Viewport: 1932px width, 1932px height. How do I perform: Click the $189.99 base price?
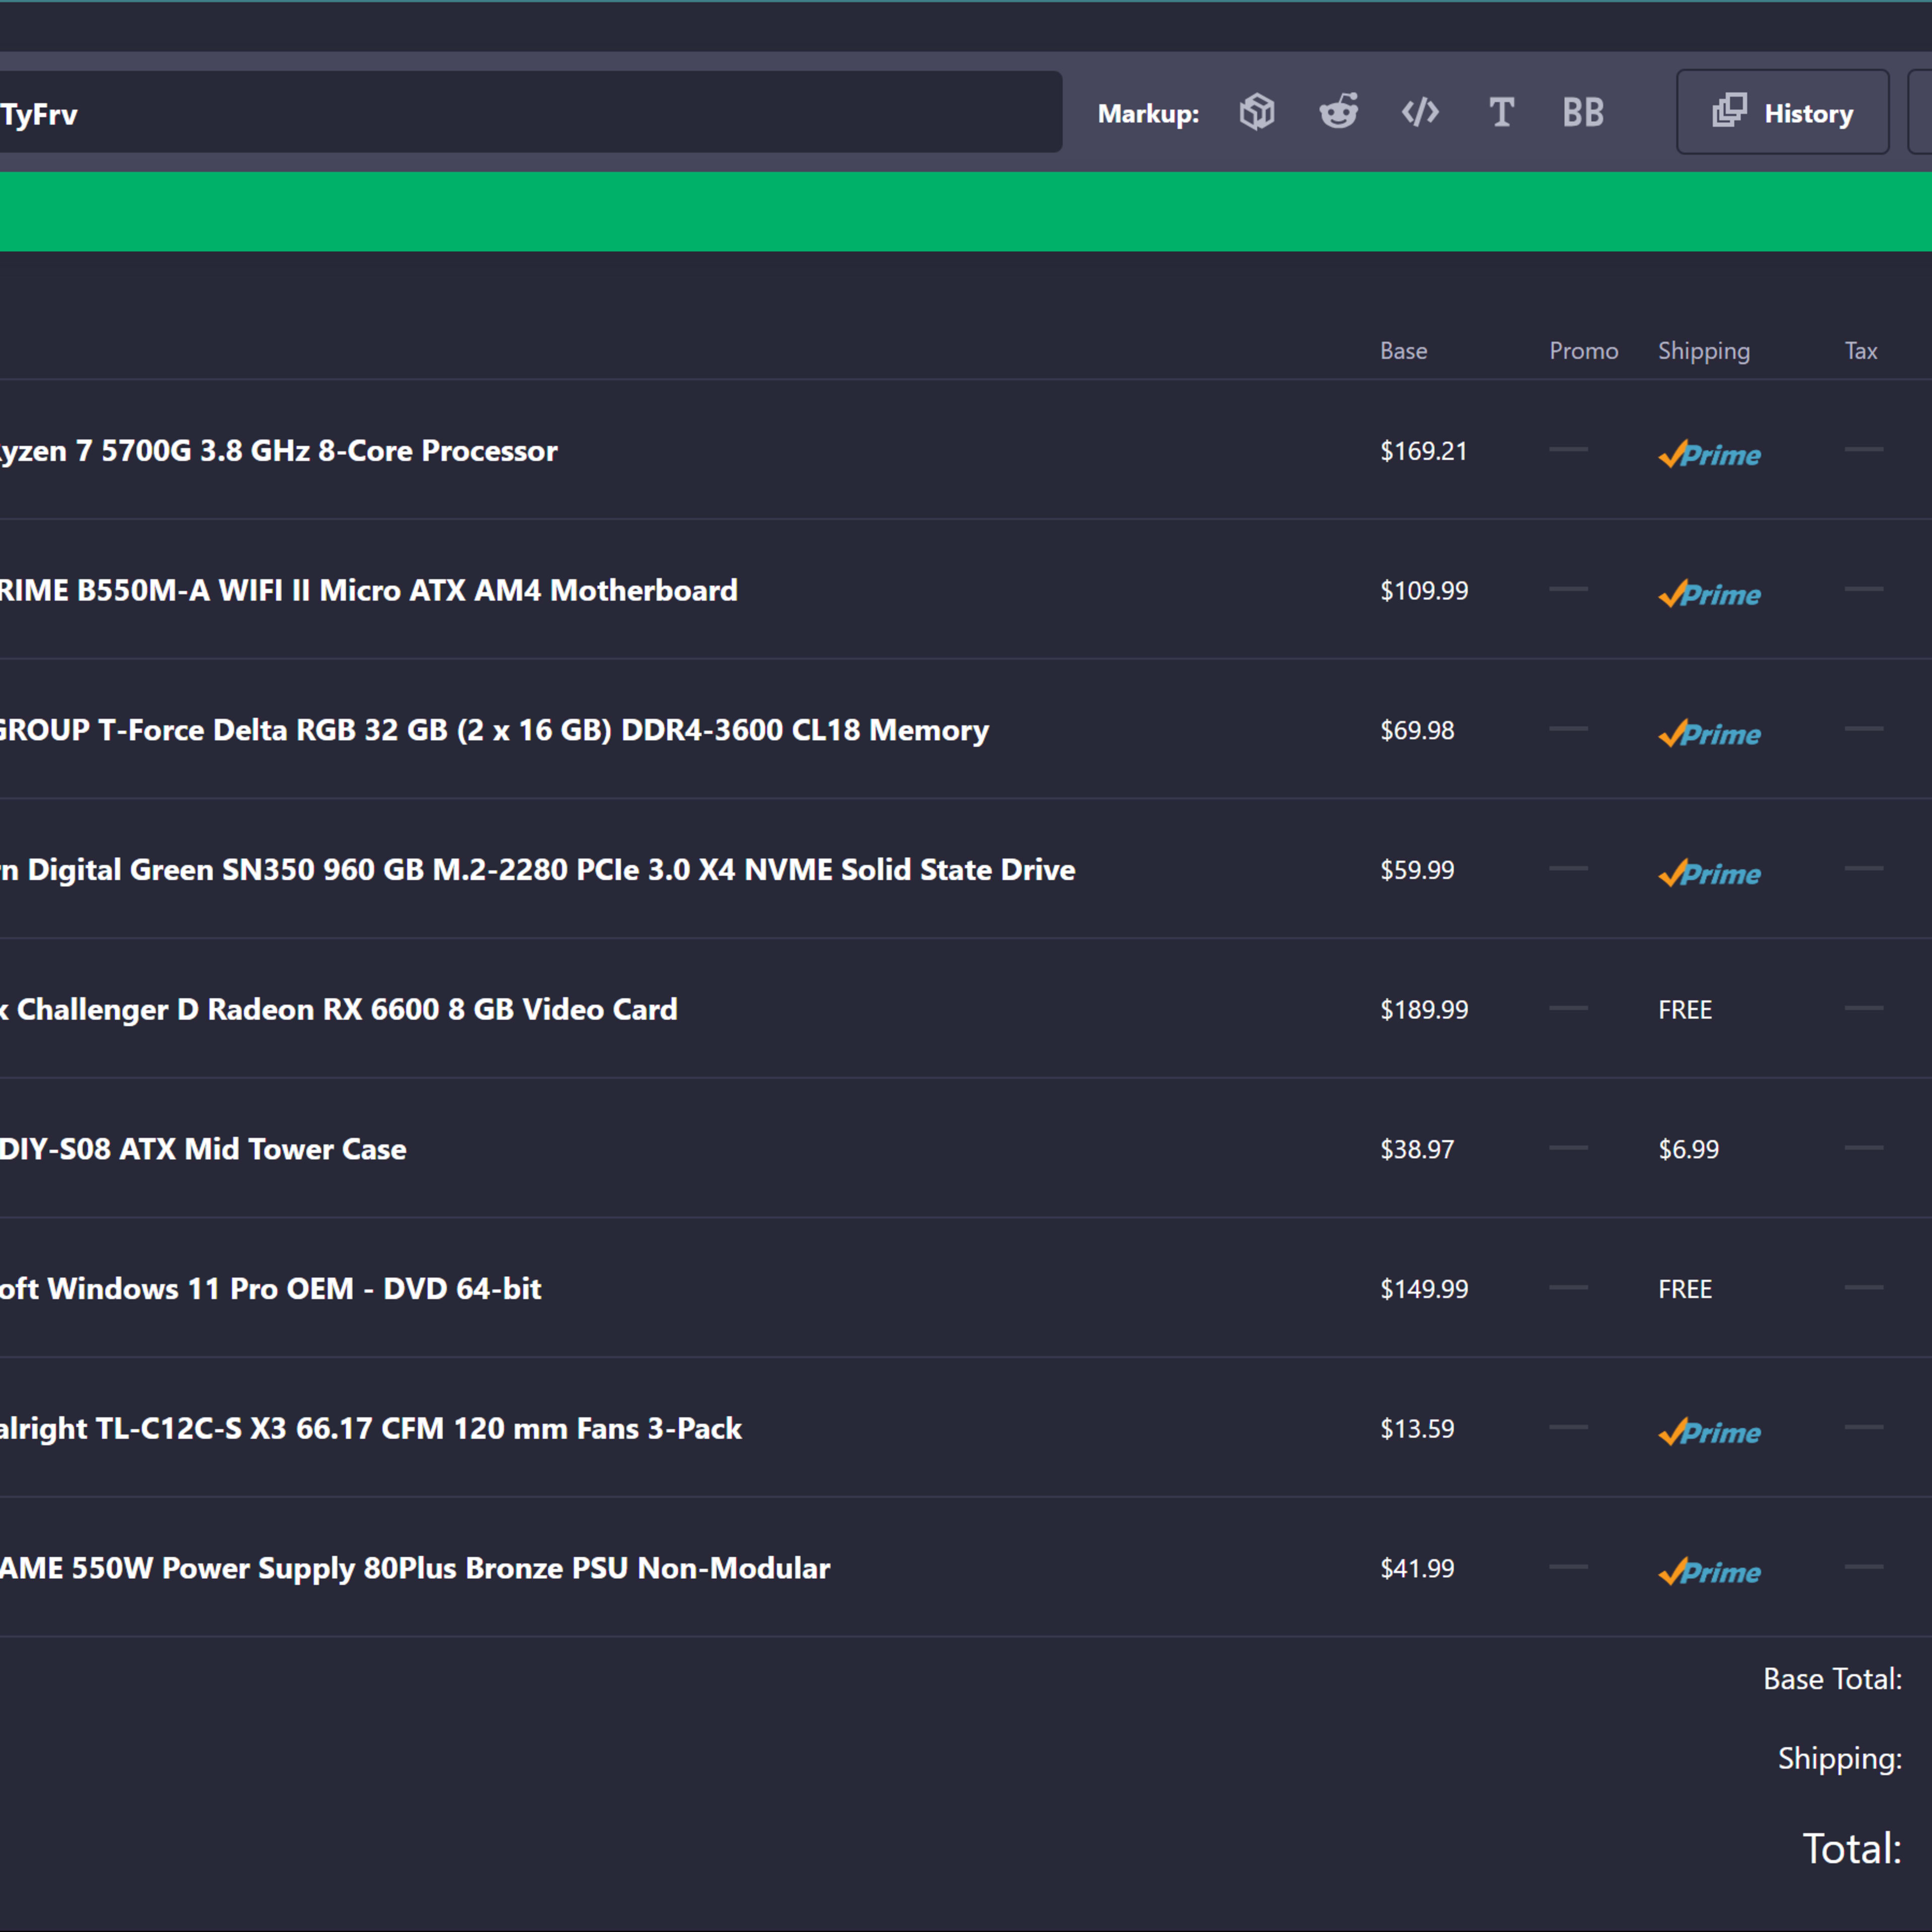(x=1424, y=1010)
